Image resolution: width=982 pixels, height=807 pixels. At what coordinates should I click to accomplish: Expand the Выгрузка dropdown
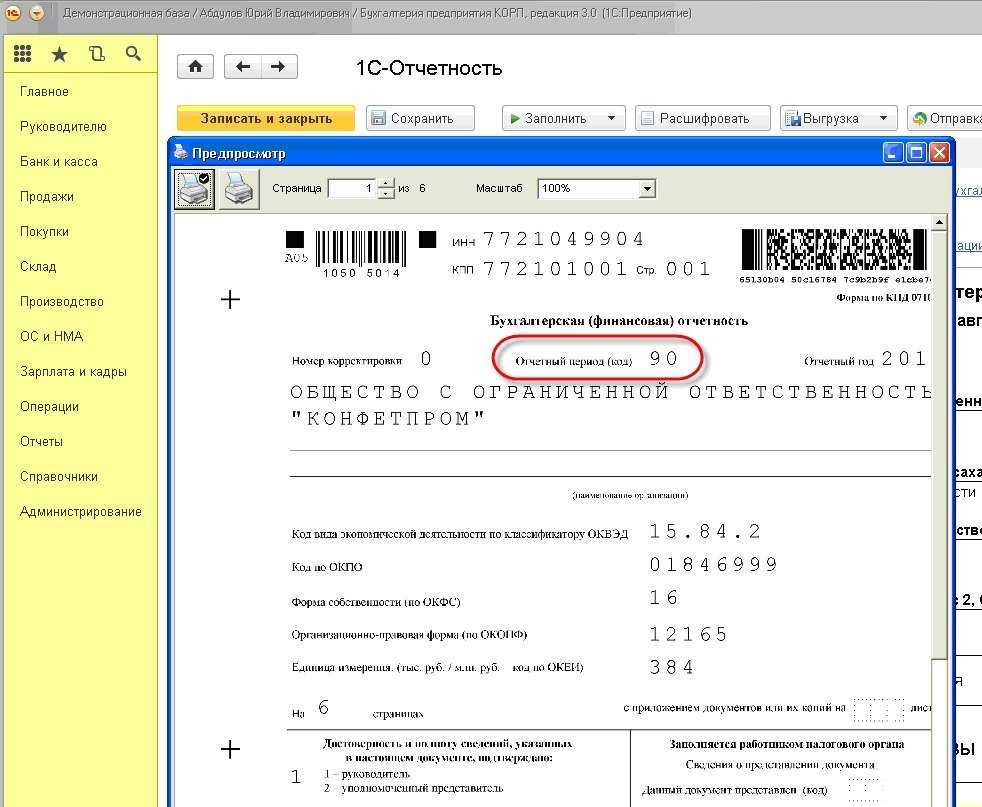[883, 118]
